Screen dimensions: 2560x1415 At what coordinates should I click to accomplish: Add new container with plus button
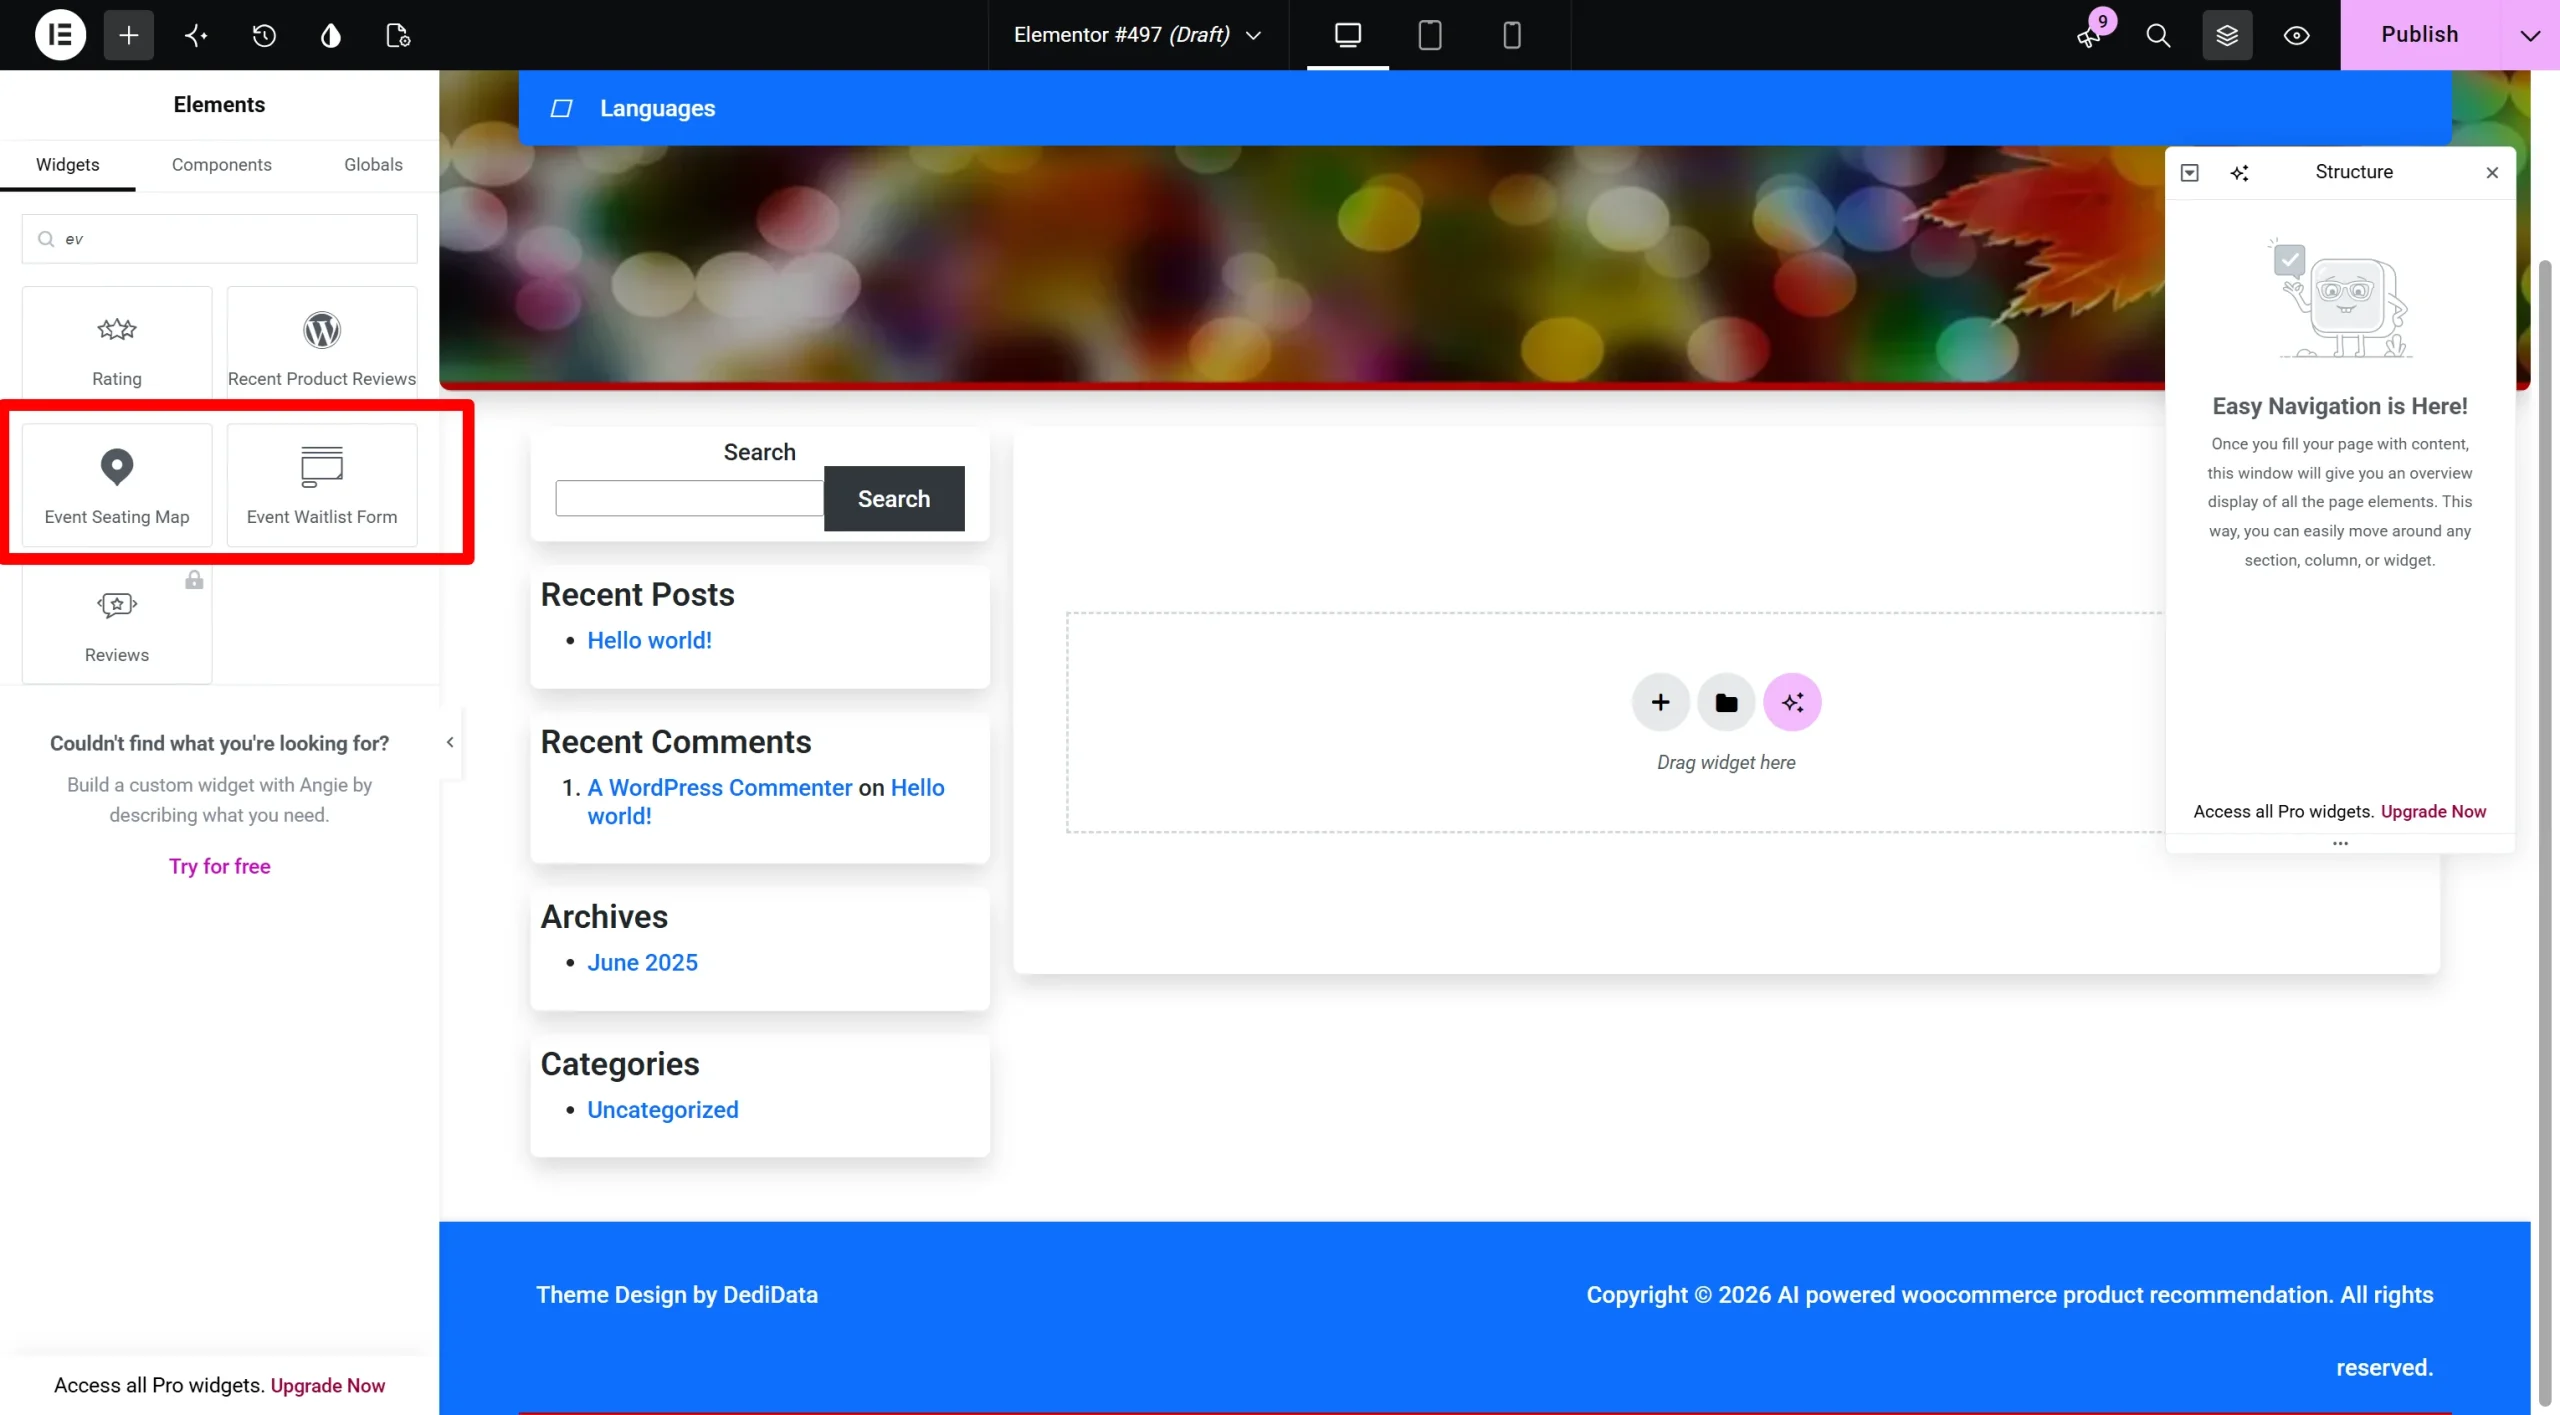pyautogui.click(x=1660, y=702)
